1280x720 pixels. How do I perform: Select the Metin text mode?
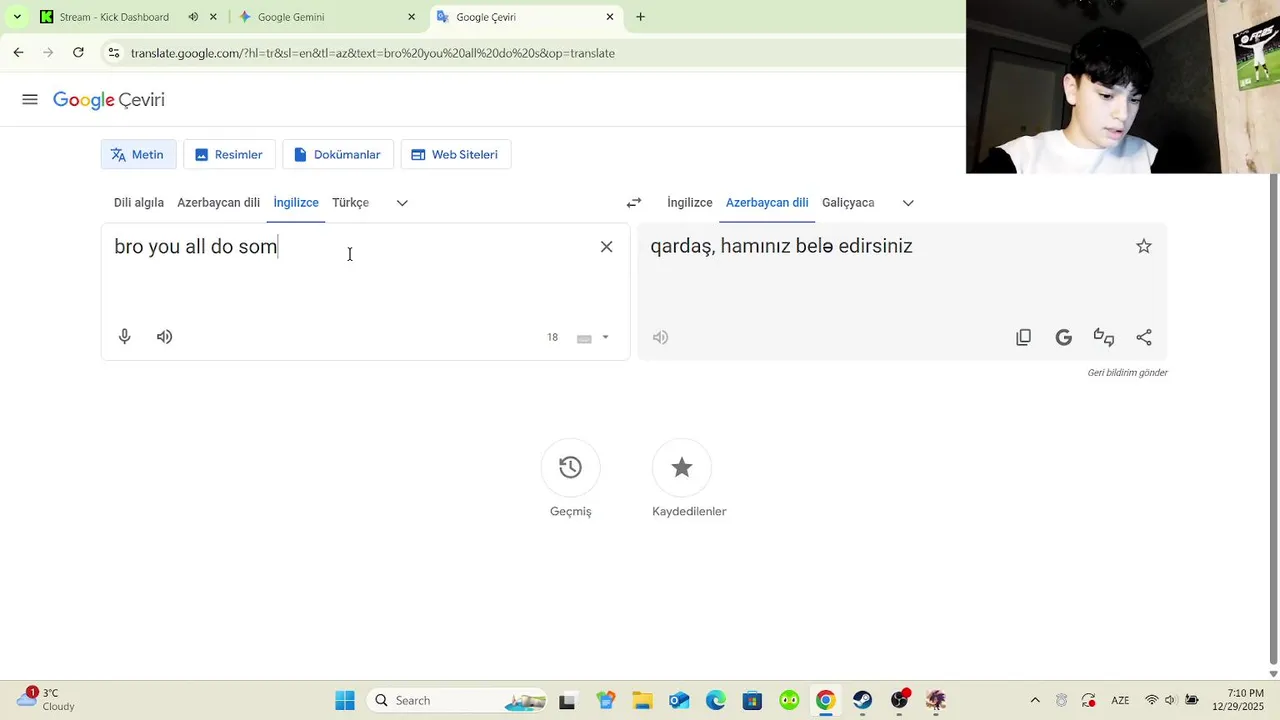point(138,155)
